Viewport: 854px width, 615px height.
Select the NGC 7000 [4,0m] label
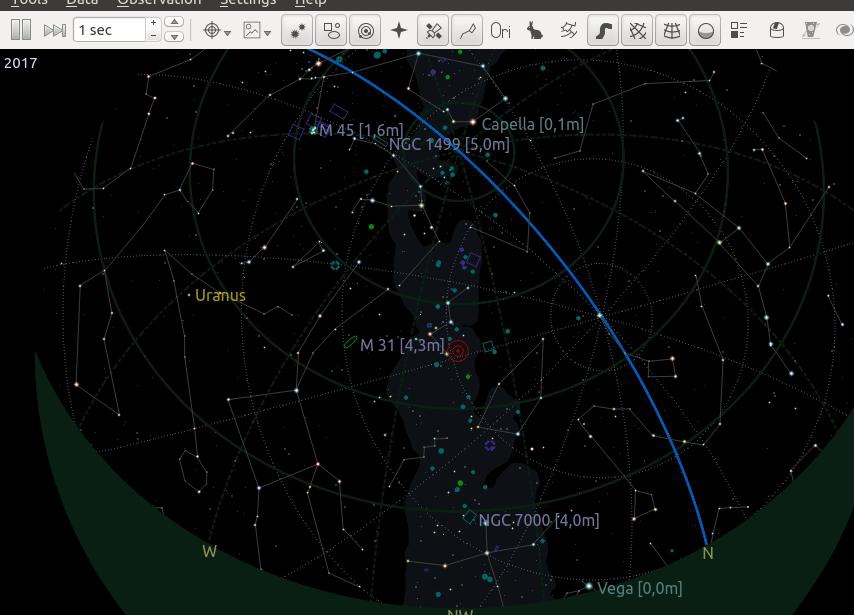pyautogui.click(x=539, y=520)
